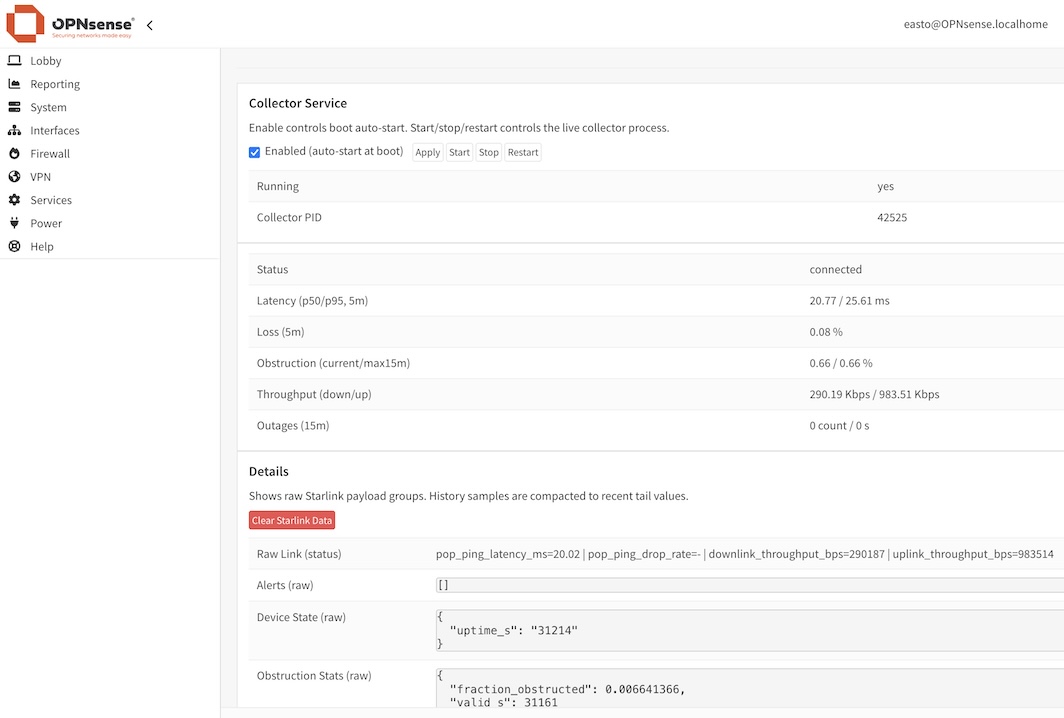This screenshot has height=718, width=1064.
Task: Click the Services gear icon
Action: click(14, 200)
